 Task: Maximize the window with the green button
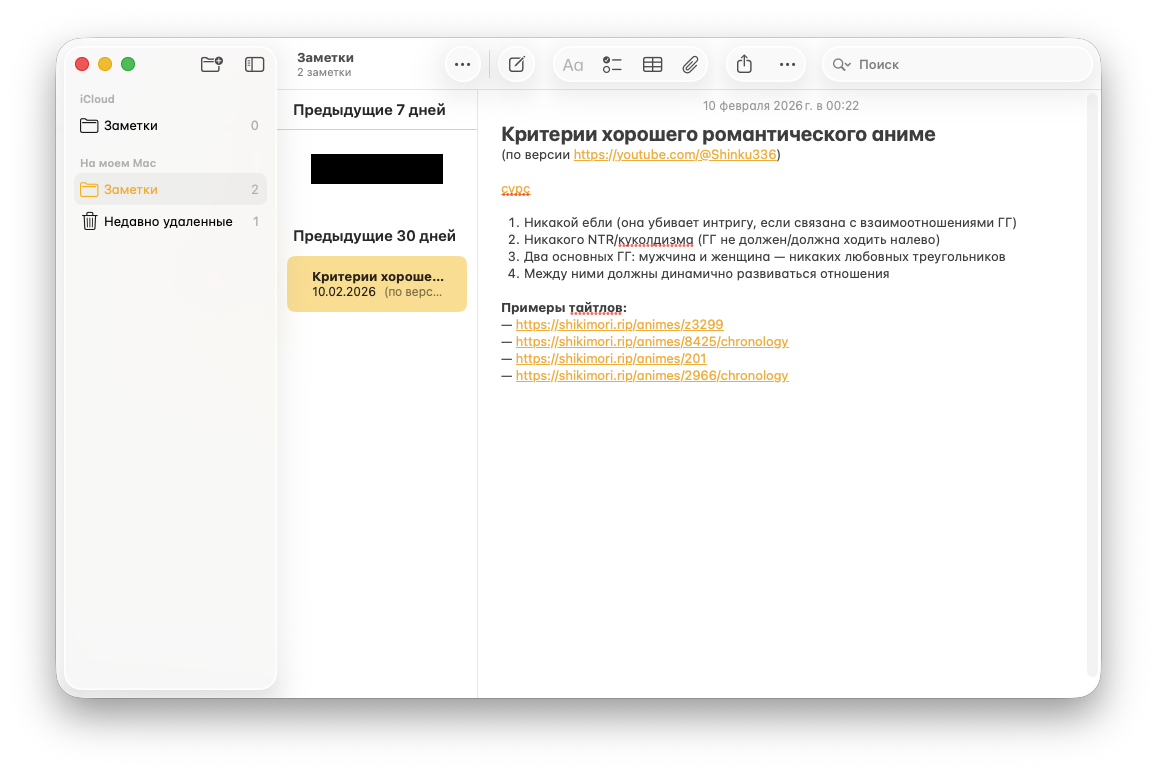[128, 64]
